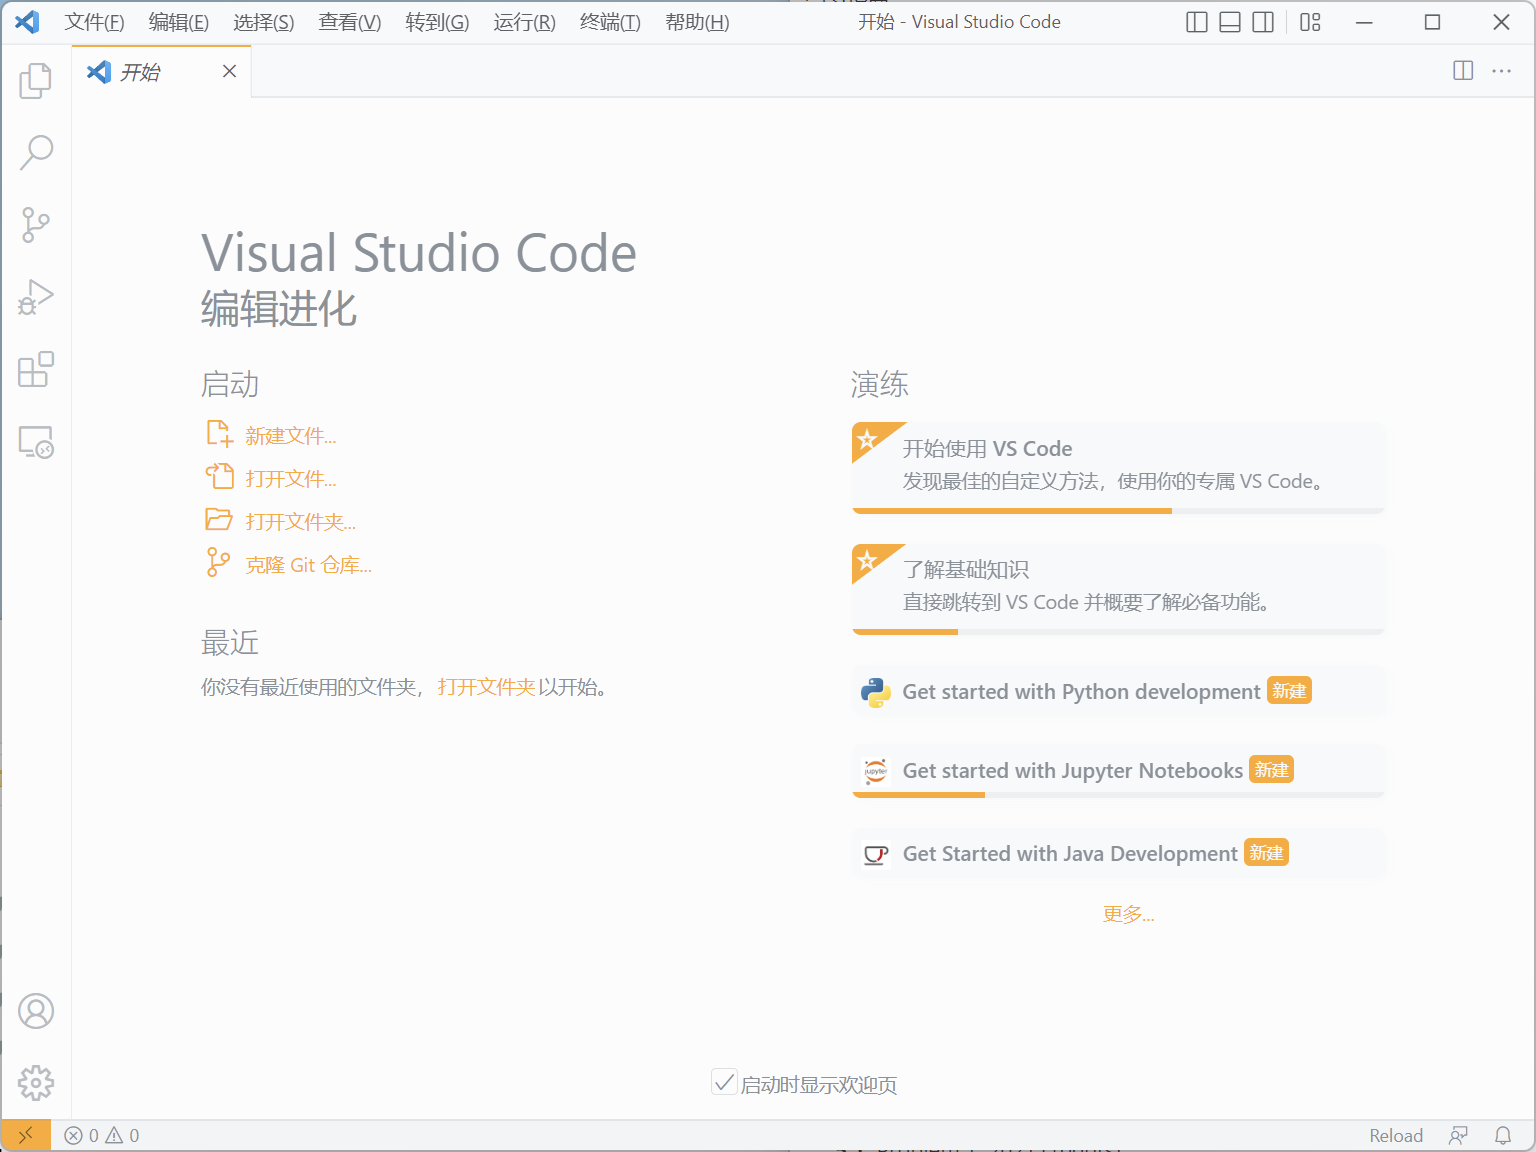Open the Extensions view
This screenshot has height=1152, width=1536.
(36, 369)
